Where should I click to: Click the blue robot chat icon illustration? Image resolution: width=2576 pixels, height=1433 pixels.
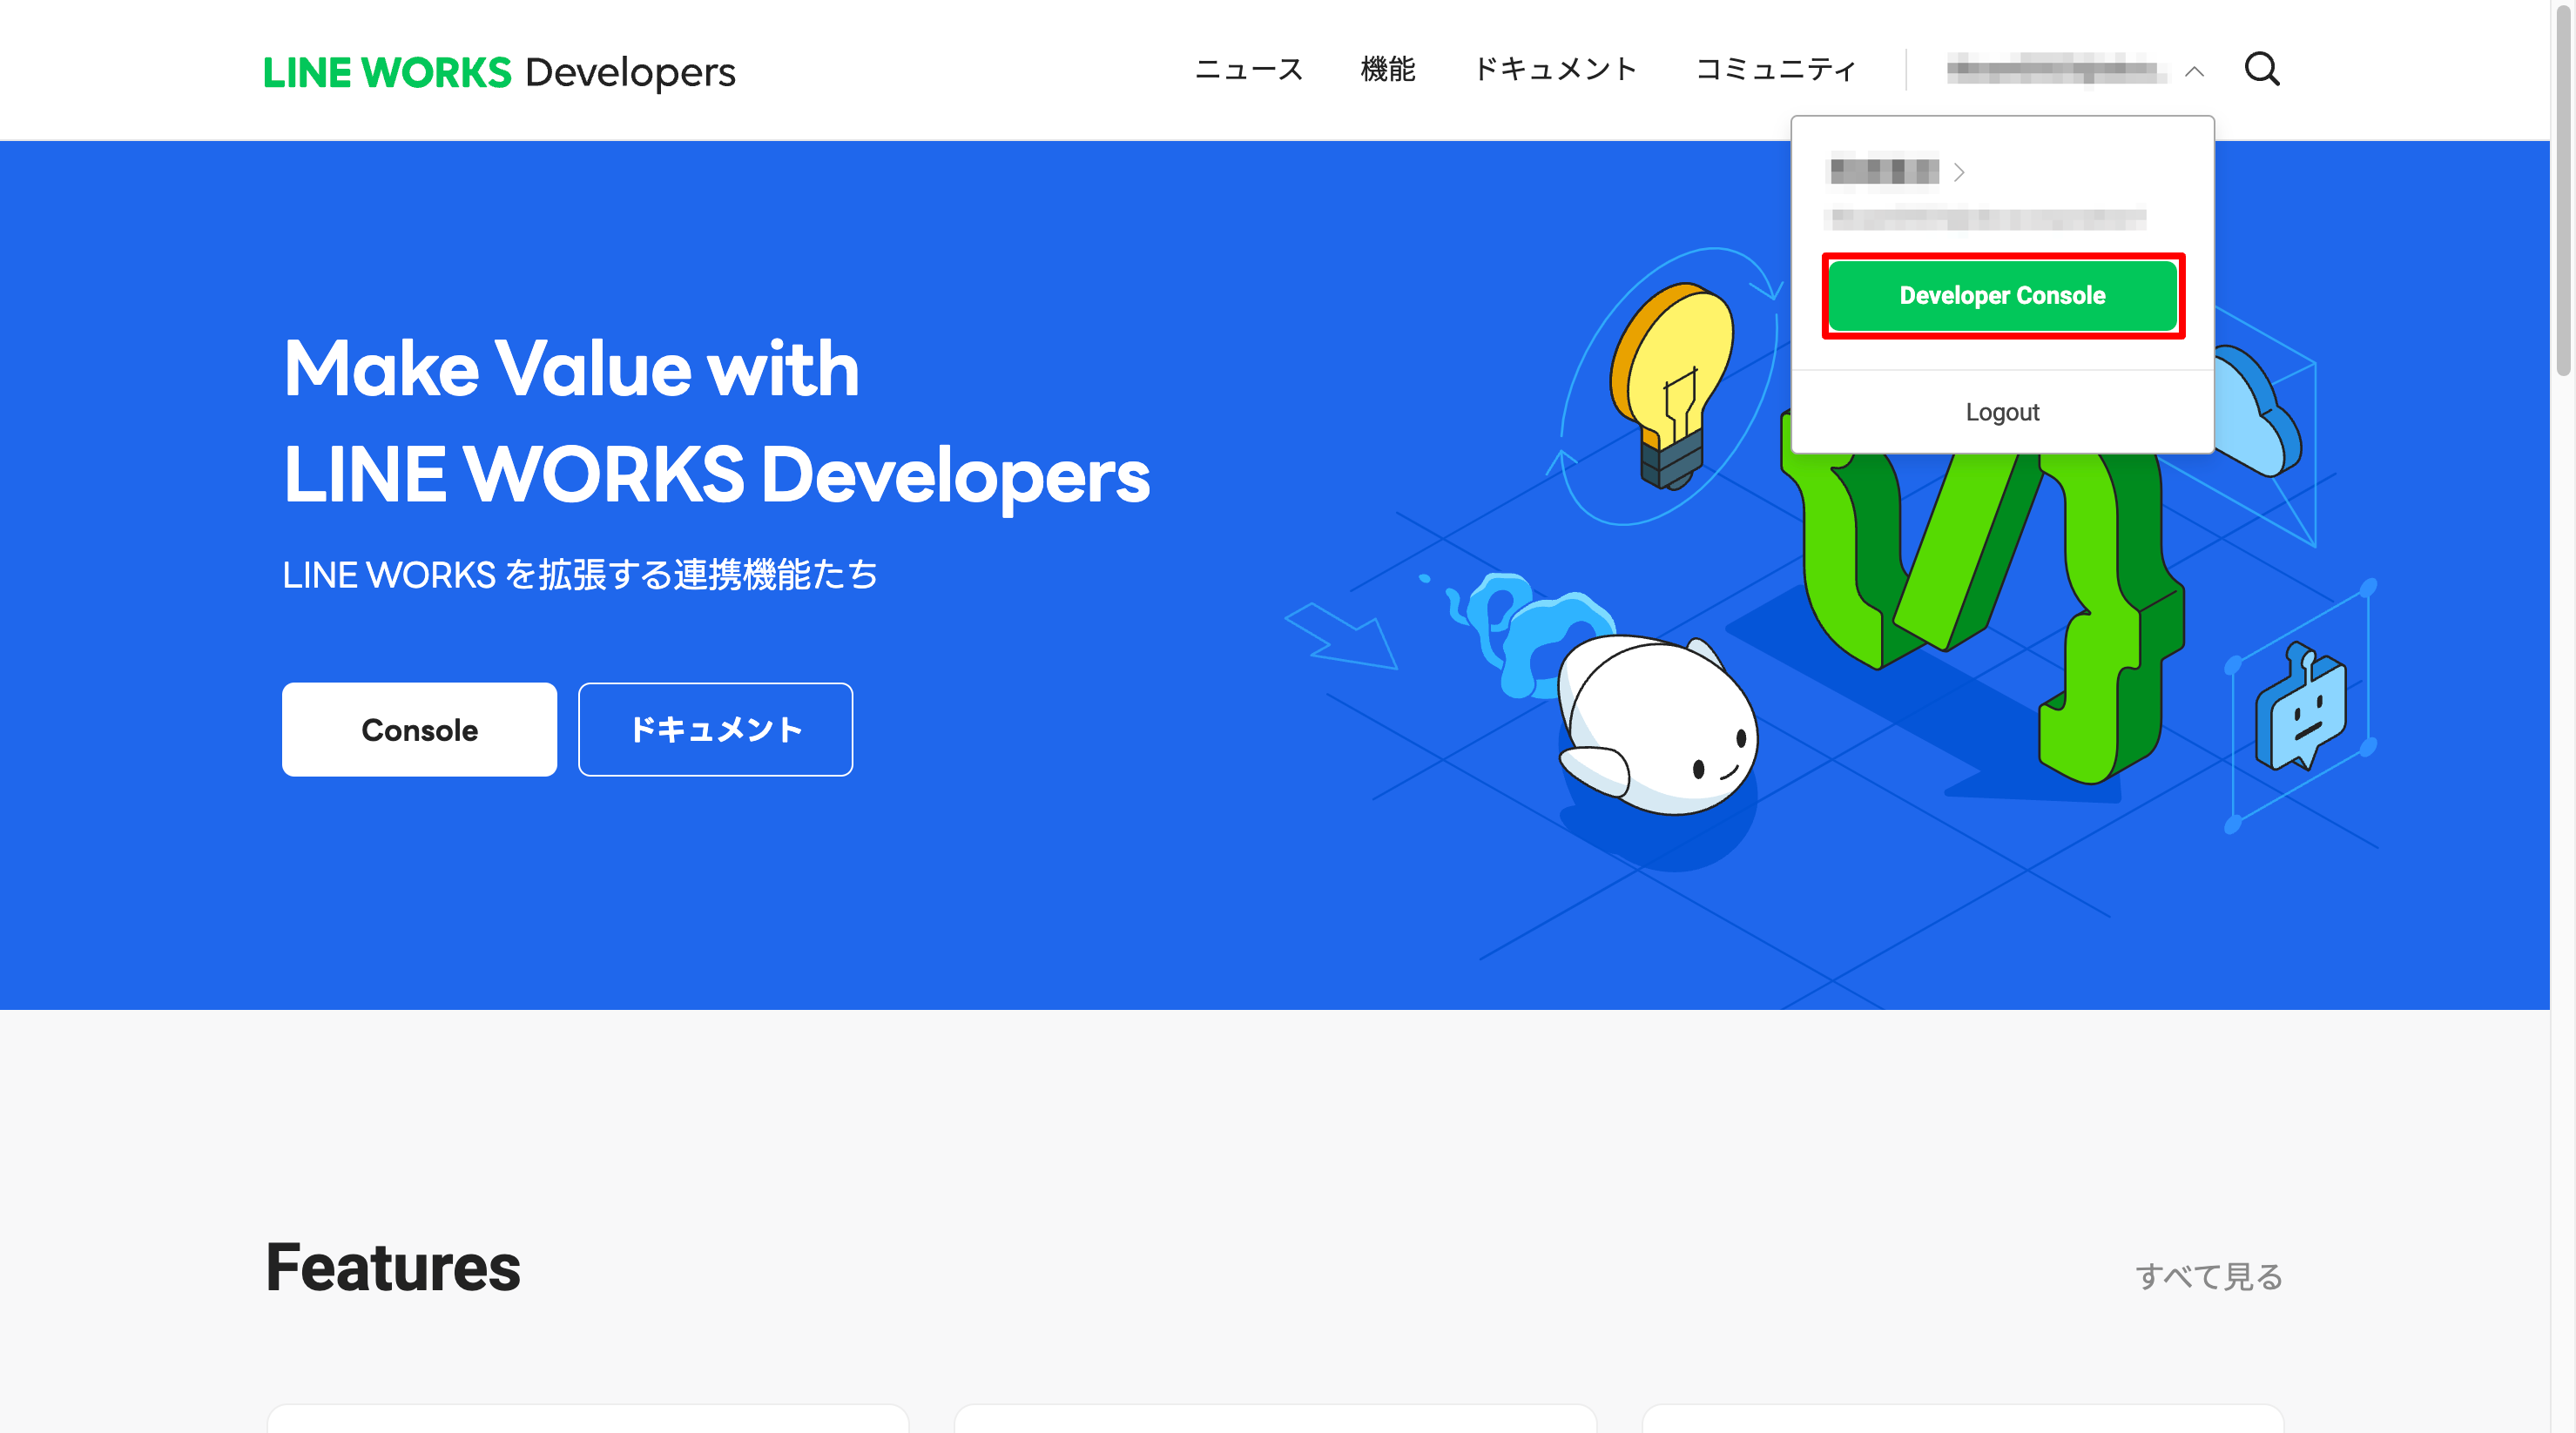pos(2302,711)
